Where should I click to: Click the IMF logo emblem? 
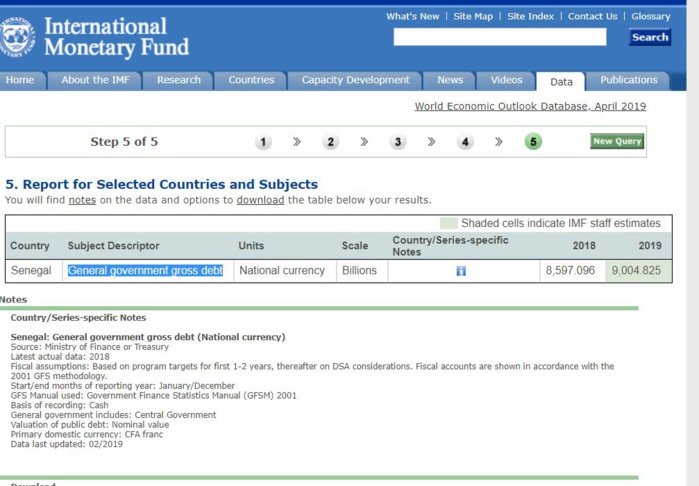pos(17,37)
